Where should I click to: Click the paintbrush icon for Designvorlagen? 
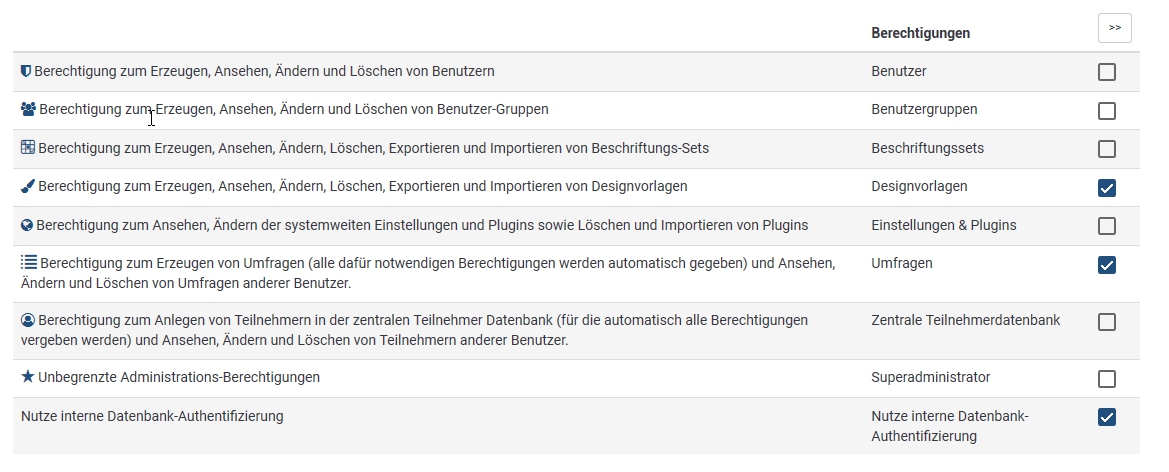[28, 186]
